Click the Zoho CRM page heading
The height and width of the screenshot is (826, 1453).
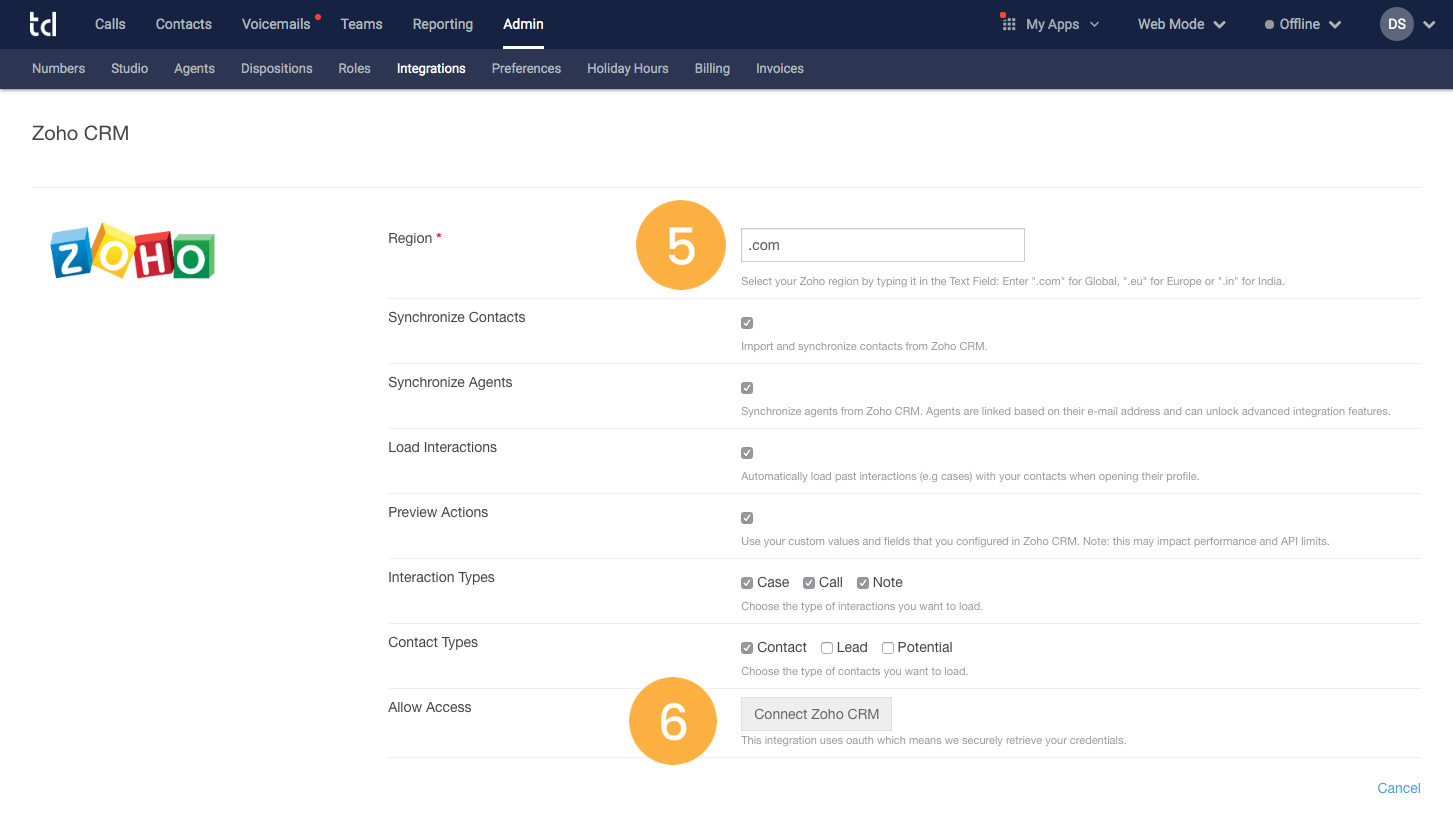click(80, 133)
